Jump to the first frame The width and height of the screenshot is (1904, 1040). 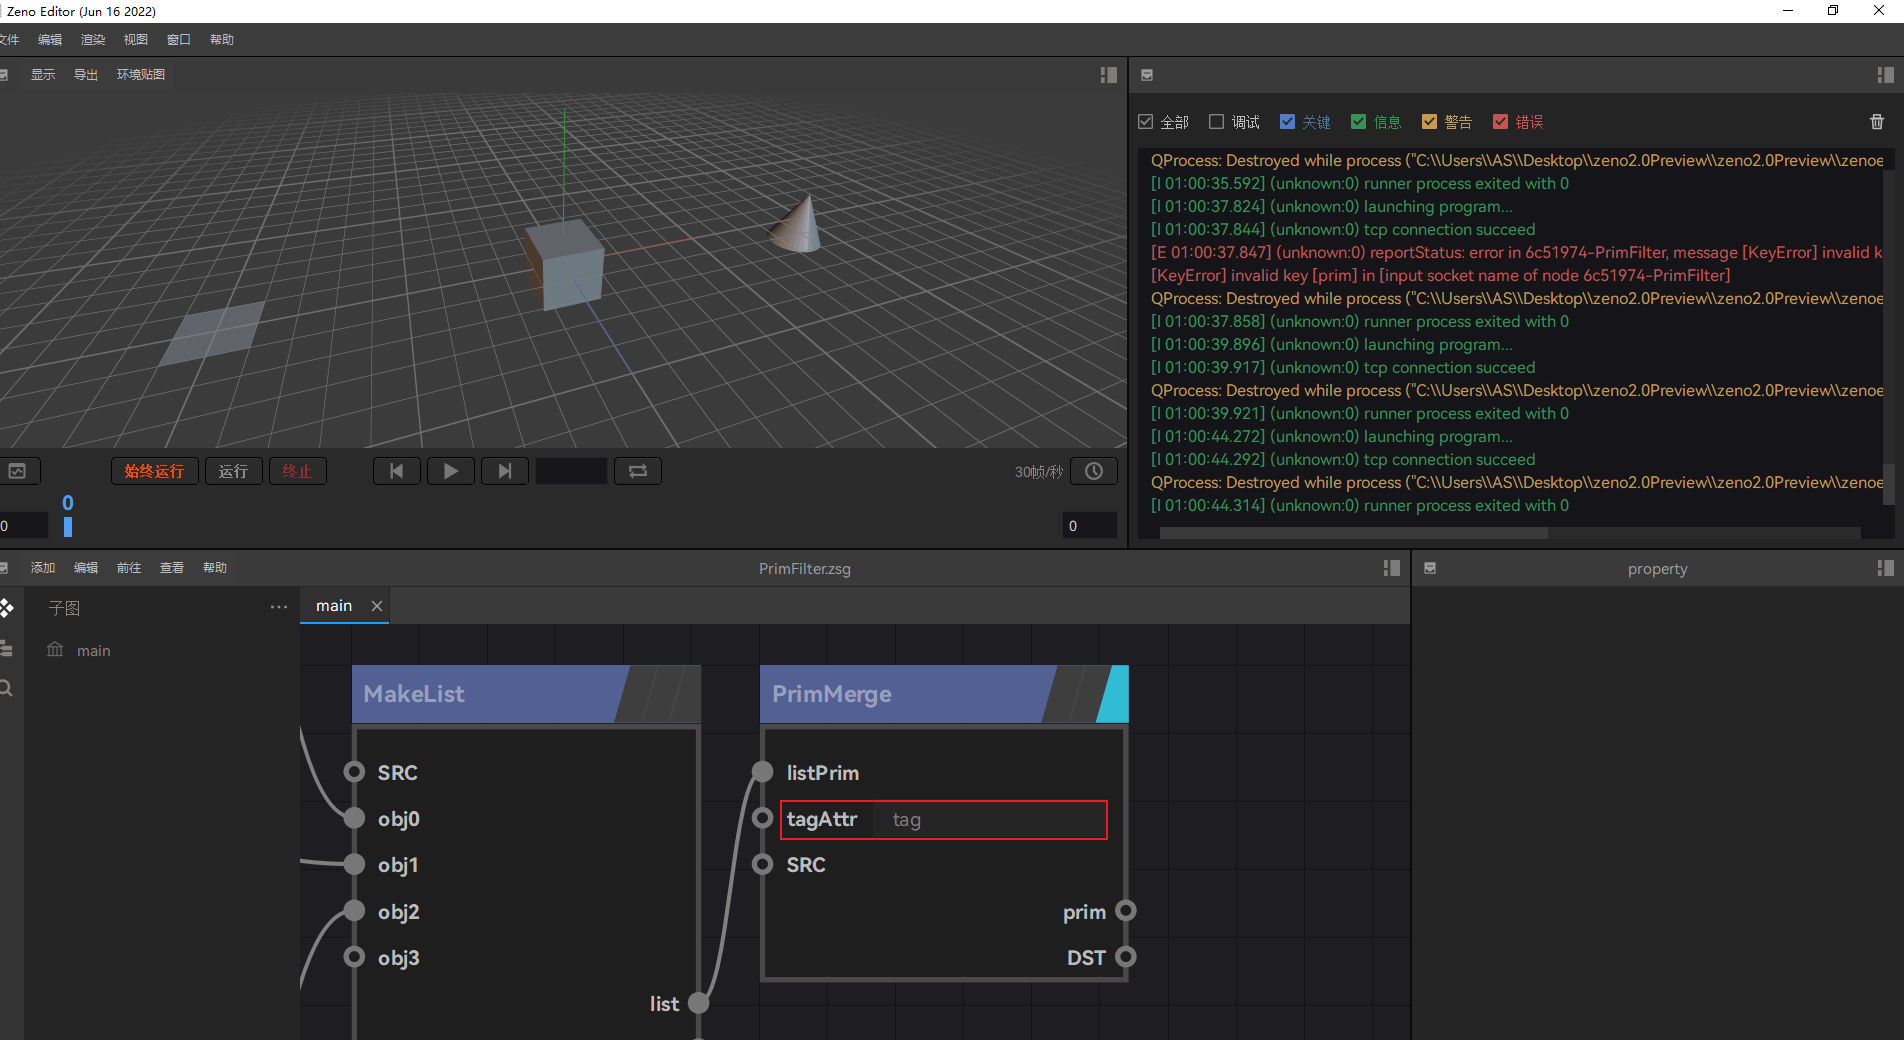coord(397,471)
